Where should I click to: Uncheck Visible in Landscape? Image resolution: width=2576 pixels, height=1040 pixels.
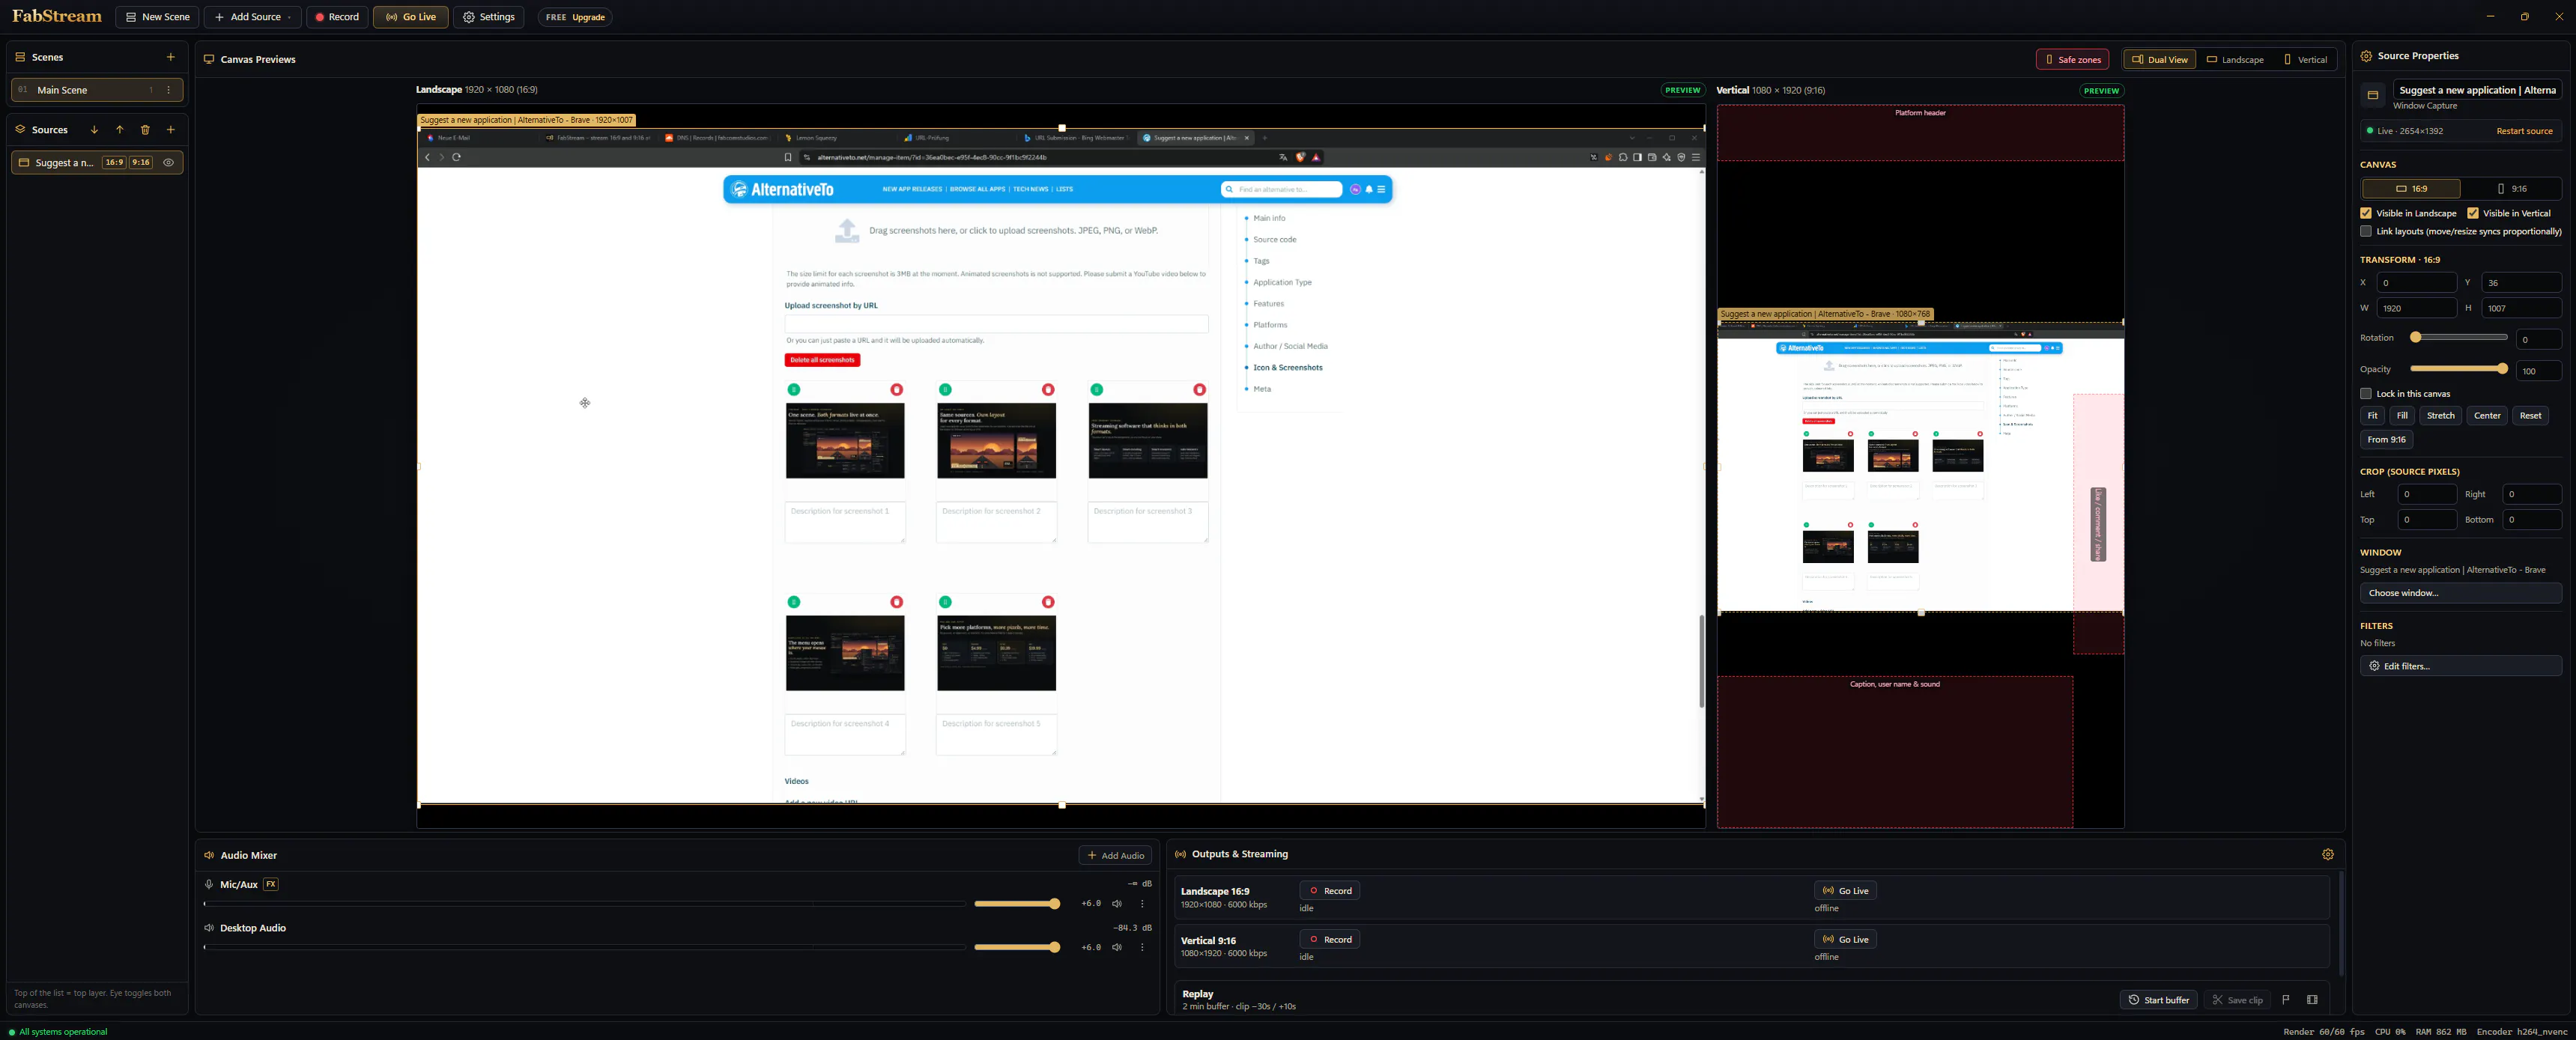pos(2366,213)
